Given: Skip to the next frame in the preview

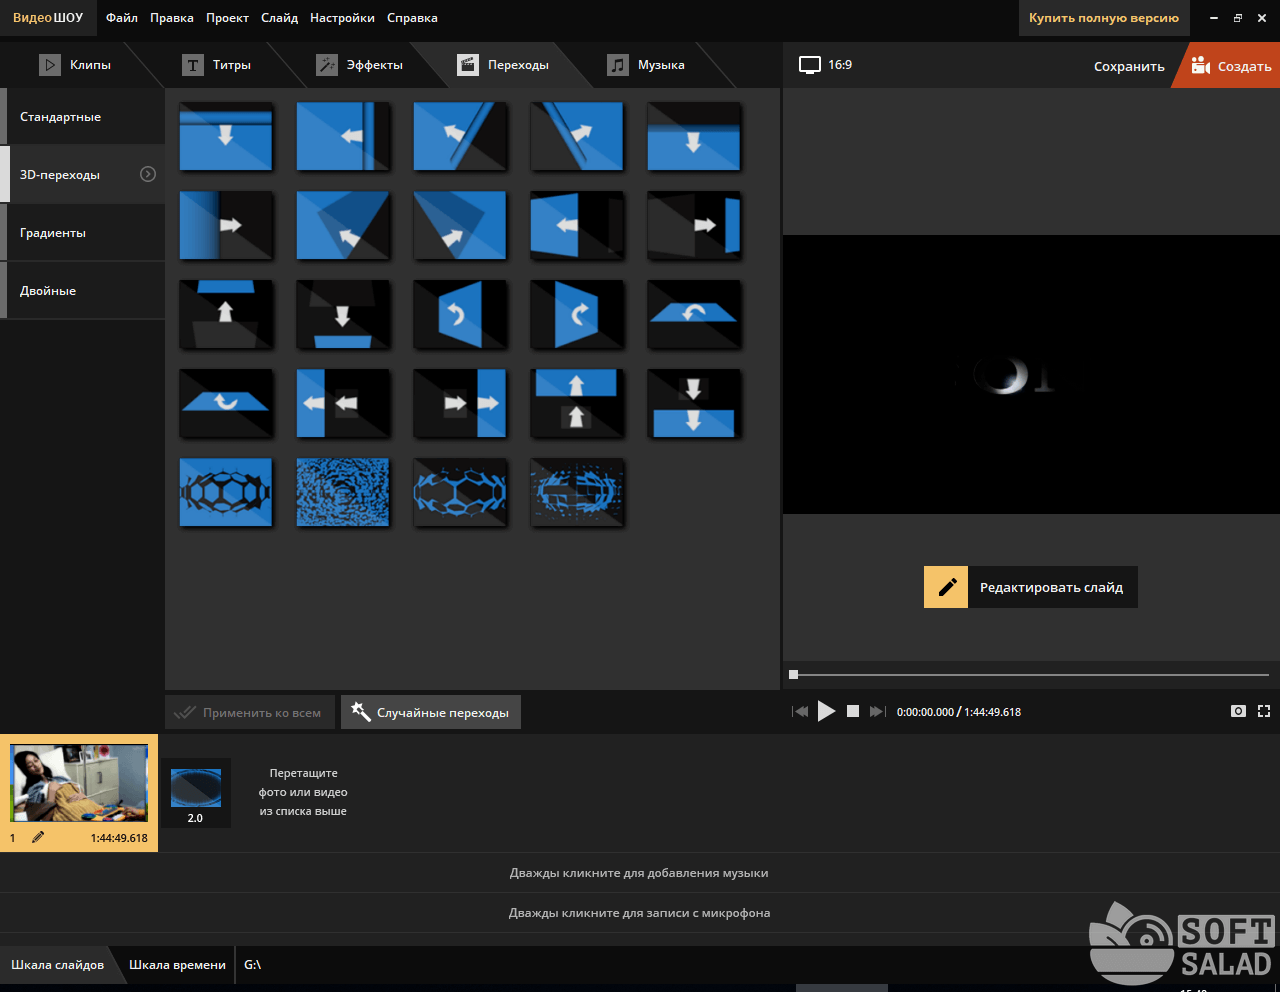Looking at the screenshot, I should tap(877, 711).
